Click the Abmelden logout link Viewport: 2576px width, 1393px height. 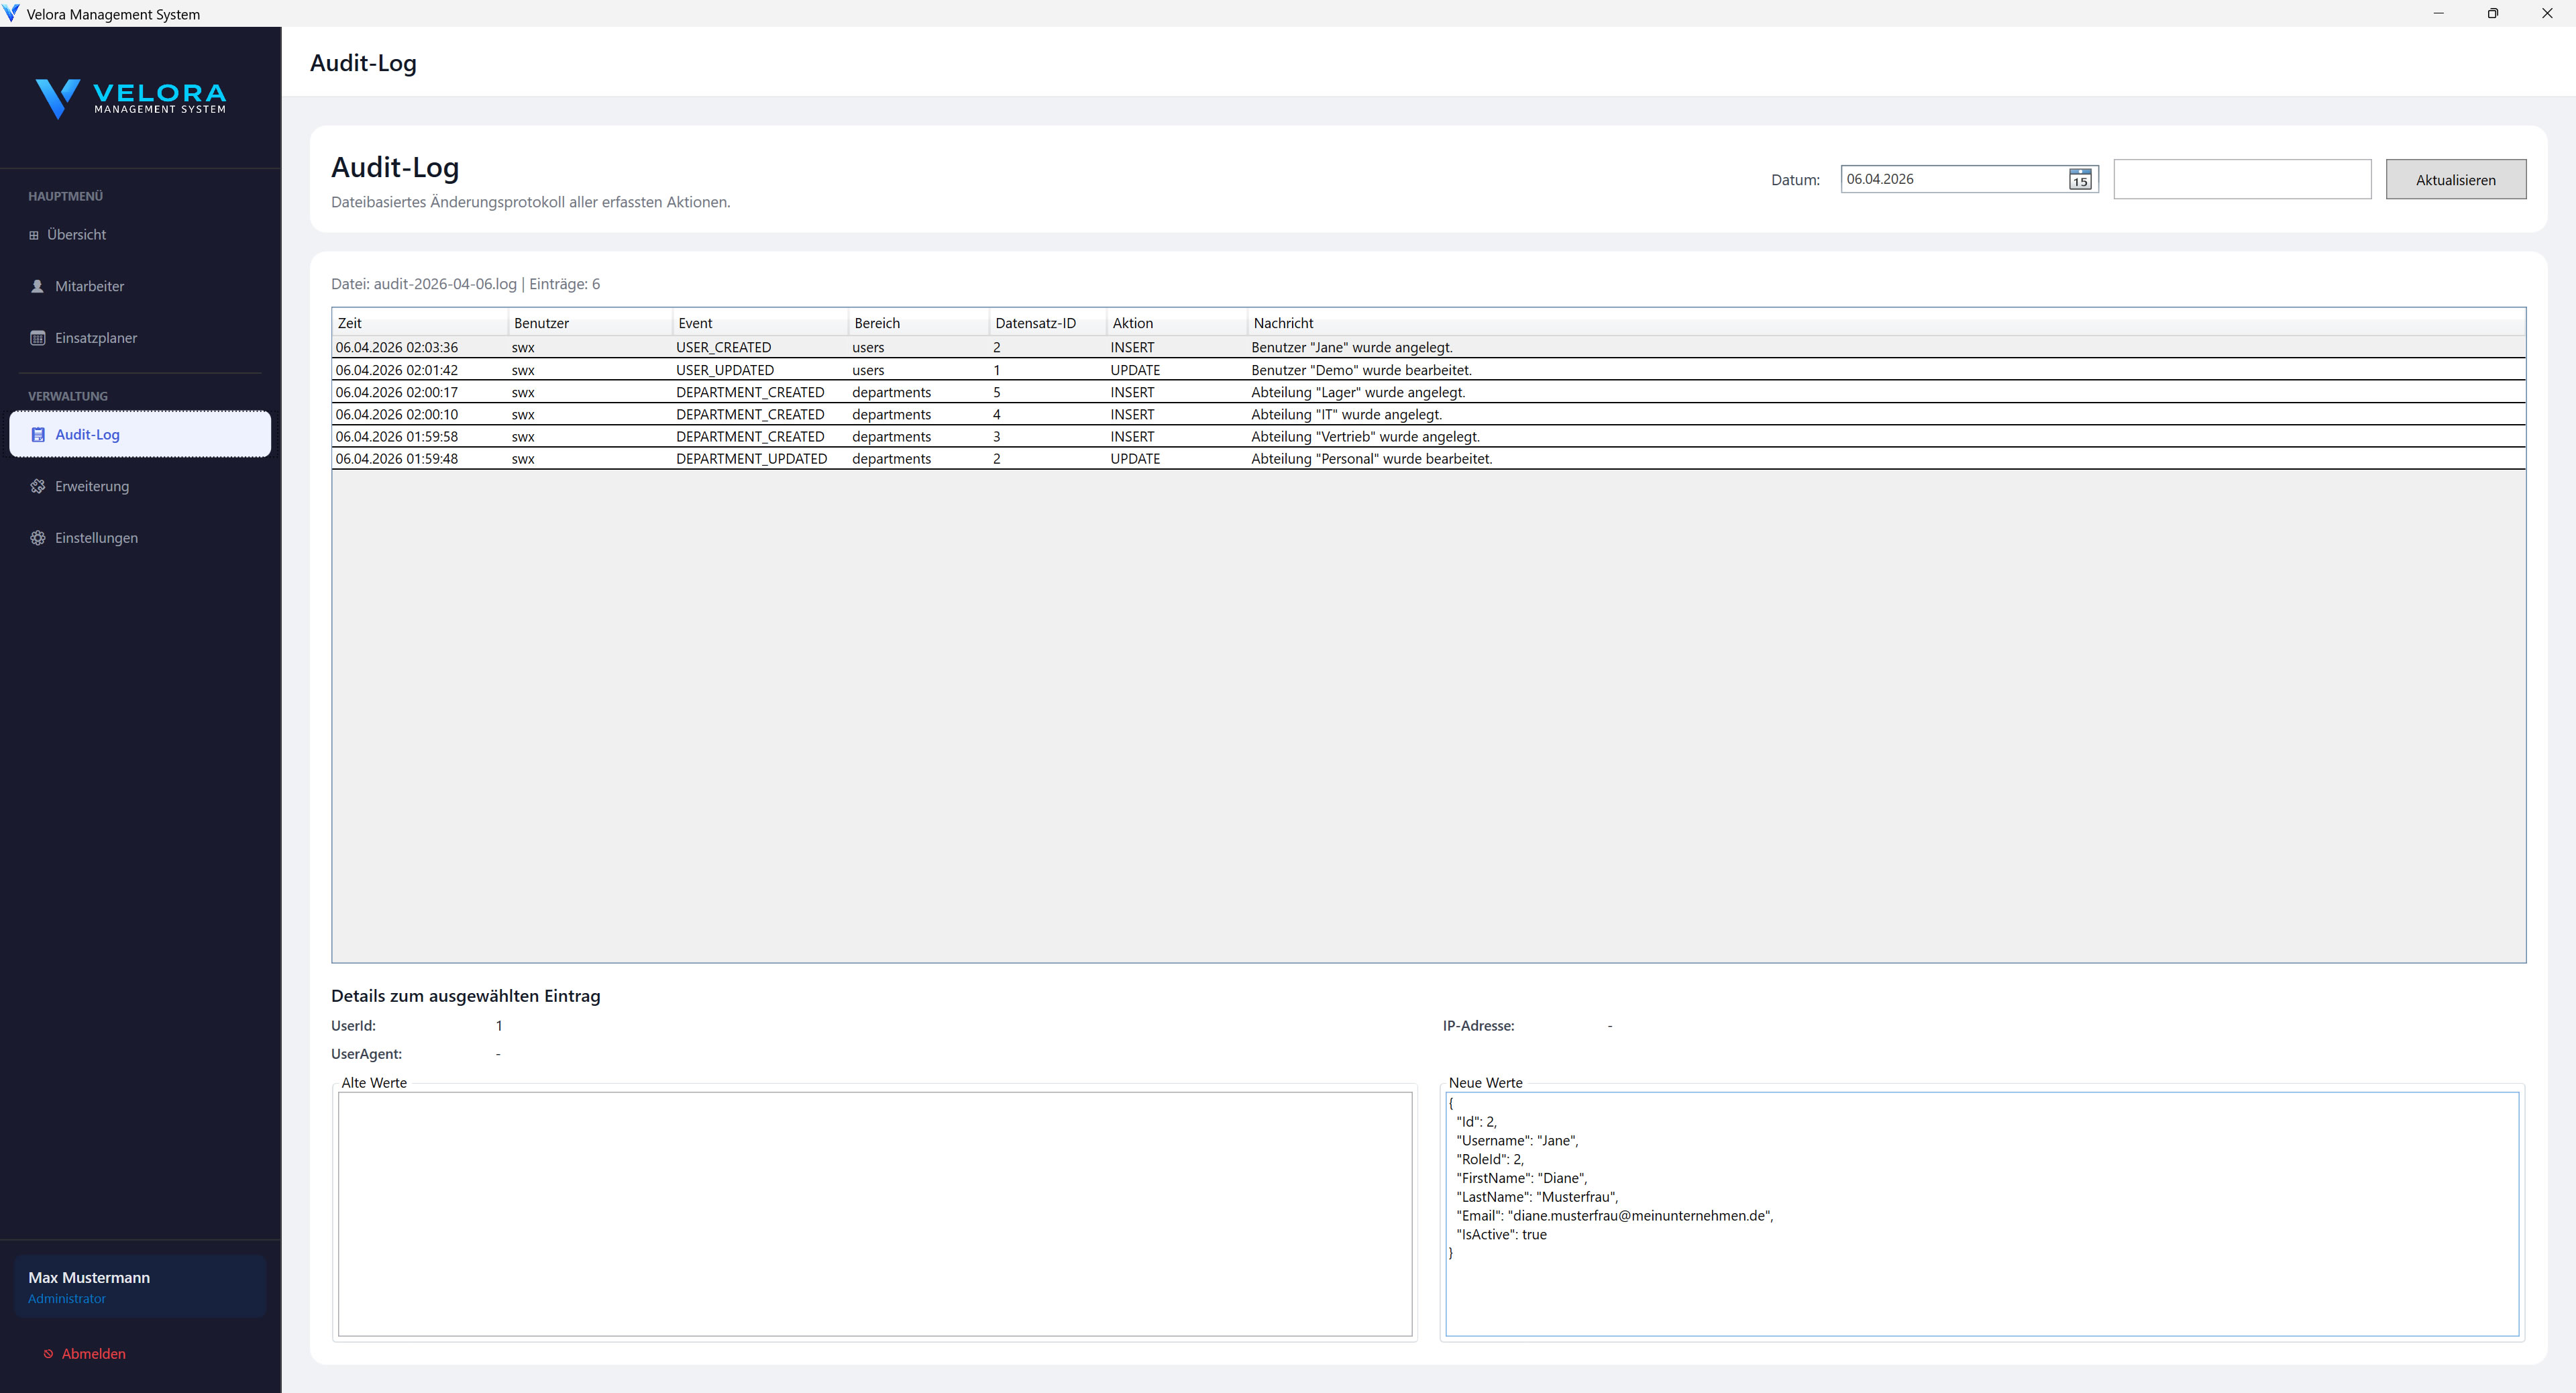(93, 1354)
